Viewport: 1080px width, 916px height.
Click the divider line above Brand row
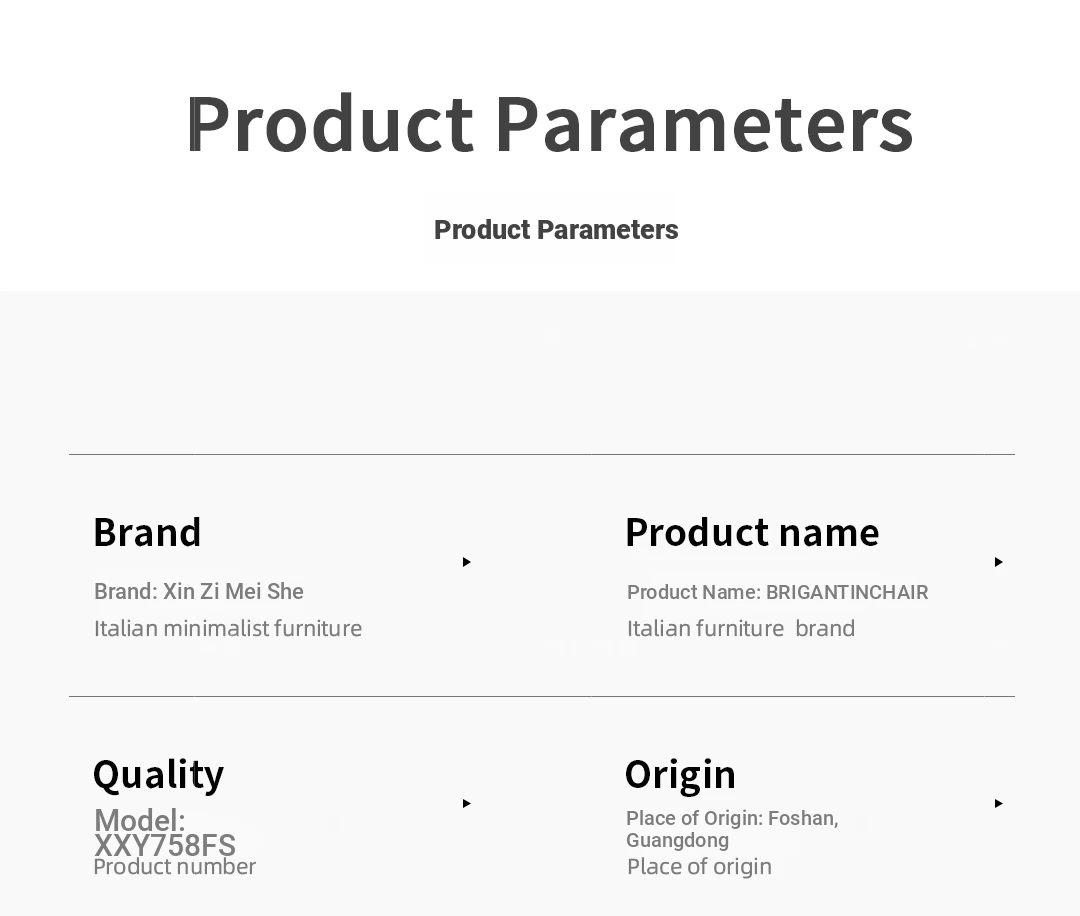[x=541, y=455]
